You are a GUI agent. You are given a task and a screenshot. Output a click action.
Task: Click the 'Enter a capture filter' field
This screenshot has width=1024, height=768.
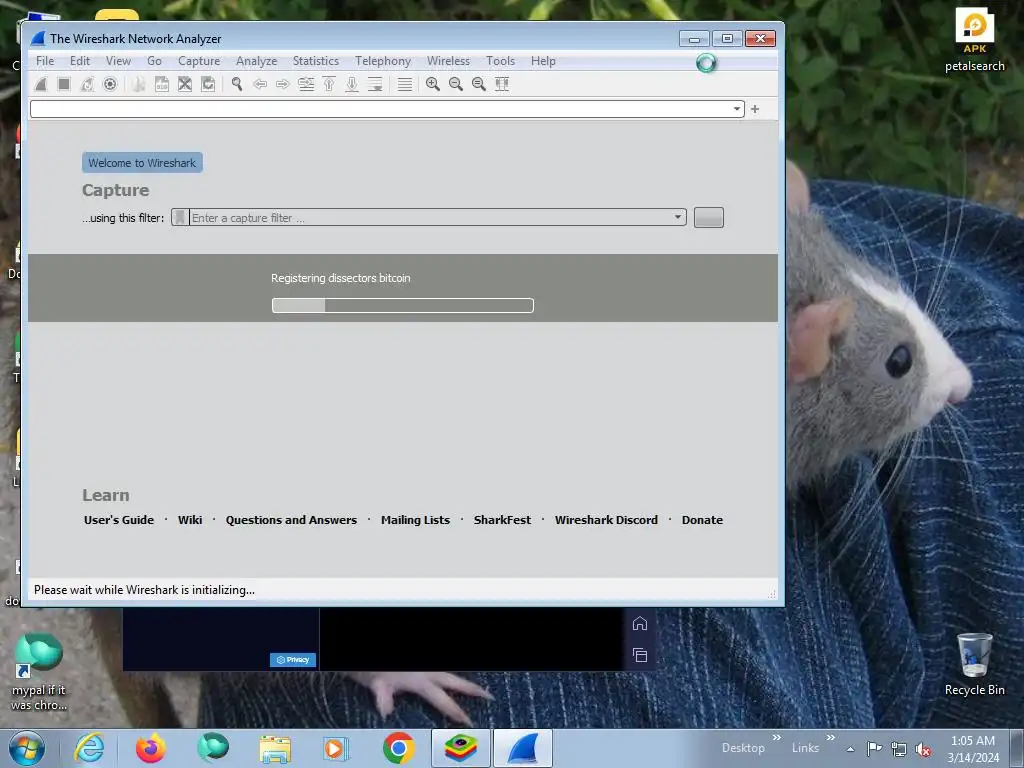(430, 217)
